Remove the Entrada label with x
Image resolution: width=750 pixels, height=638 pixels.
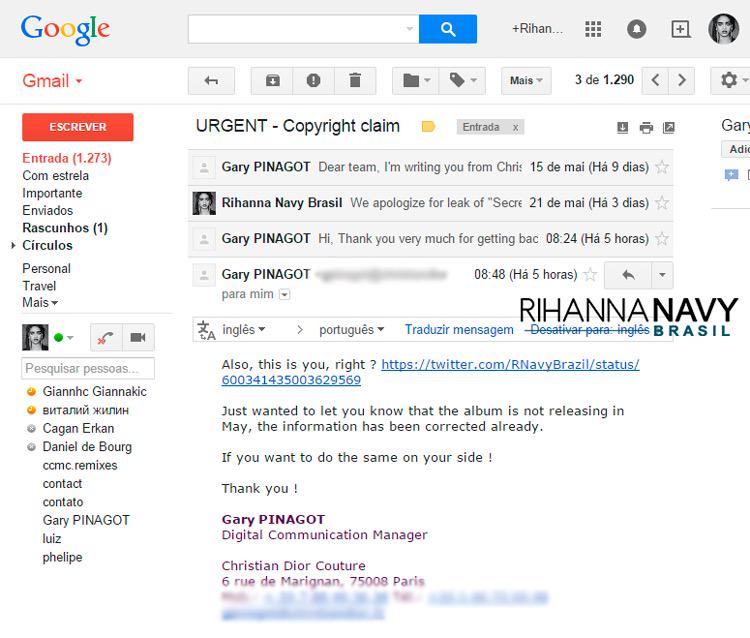[515, 127]
